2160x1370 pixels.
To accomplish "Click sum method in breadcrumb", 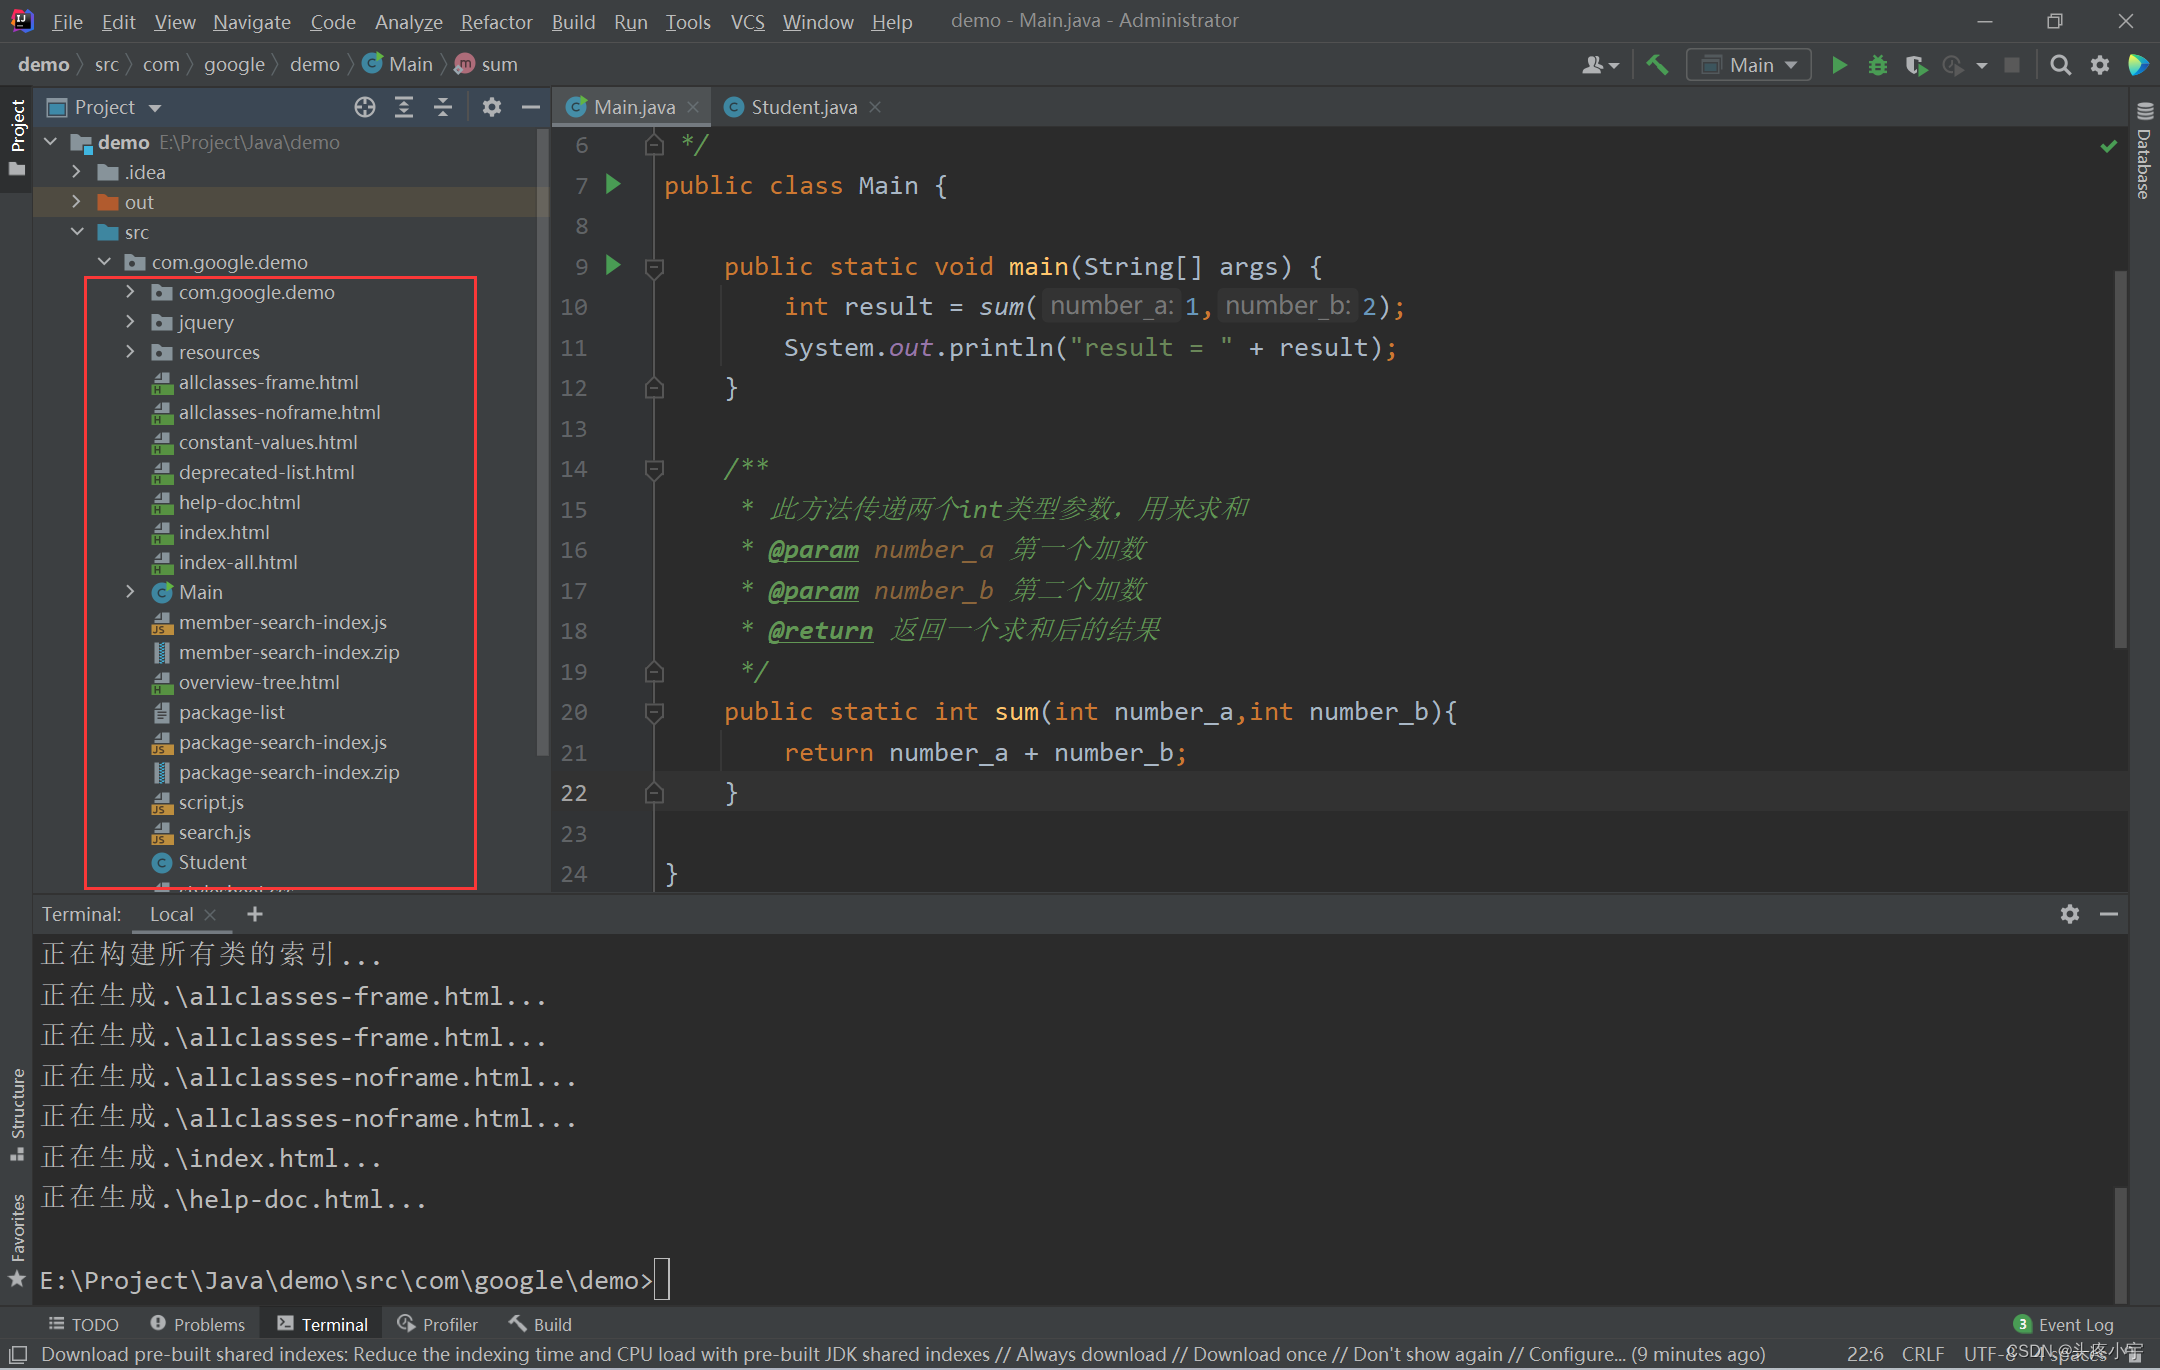I will 487,64.
